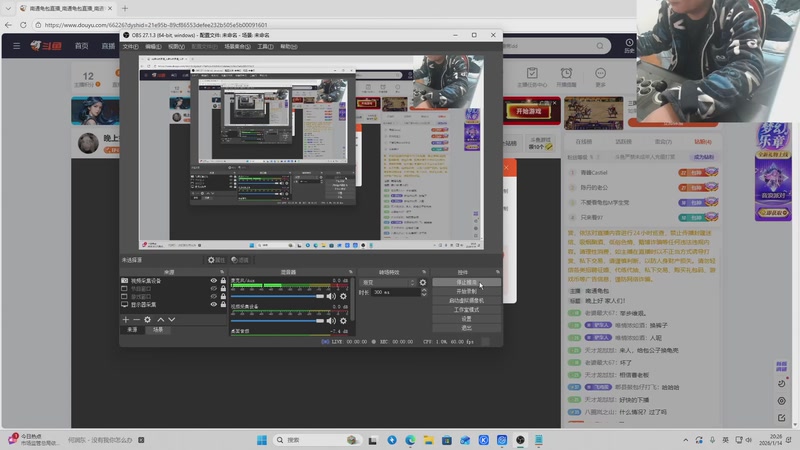This screenshot has width=800, height=450.
Task: Hide the 视频采集设备 source via eye icon
Action: pos(214,281)
